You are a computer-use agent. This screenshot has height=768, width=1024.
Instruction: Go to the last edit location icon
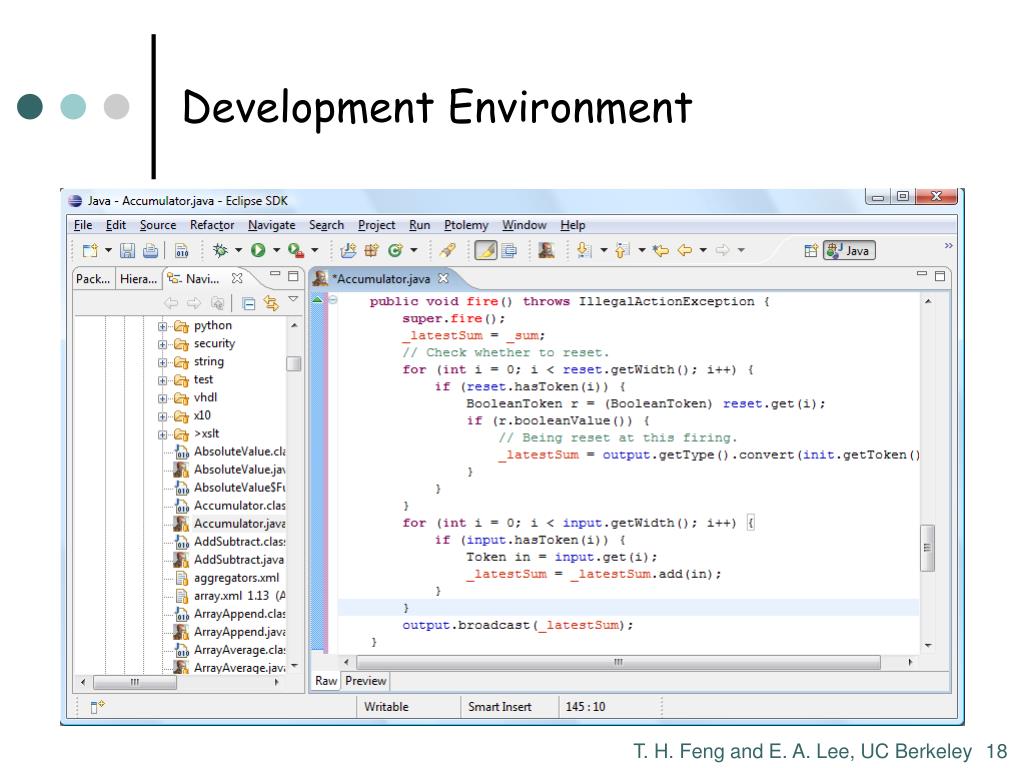pyautogui.click(x=661, y=250)
